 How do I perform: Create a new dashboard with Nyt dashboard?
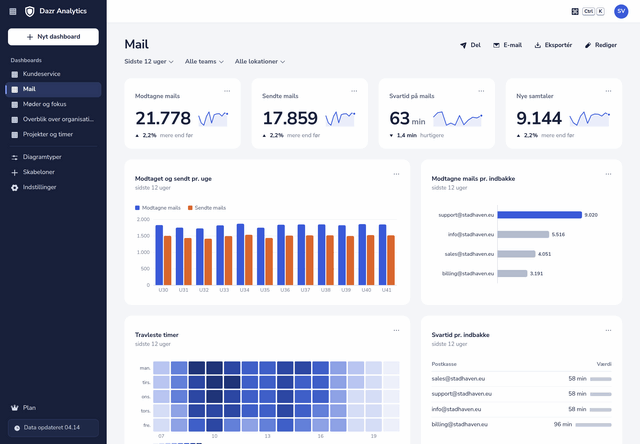[53, 37]
